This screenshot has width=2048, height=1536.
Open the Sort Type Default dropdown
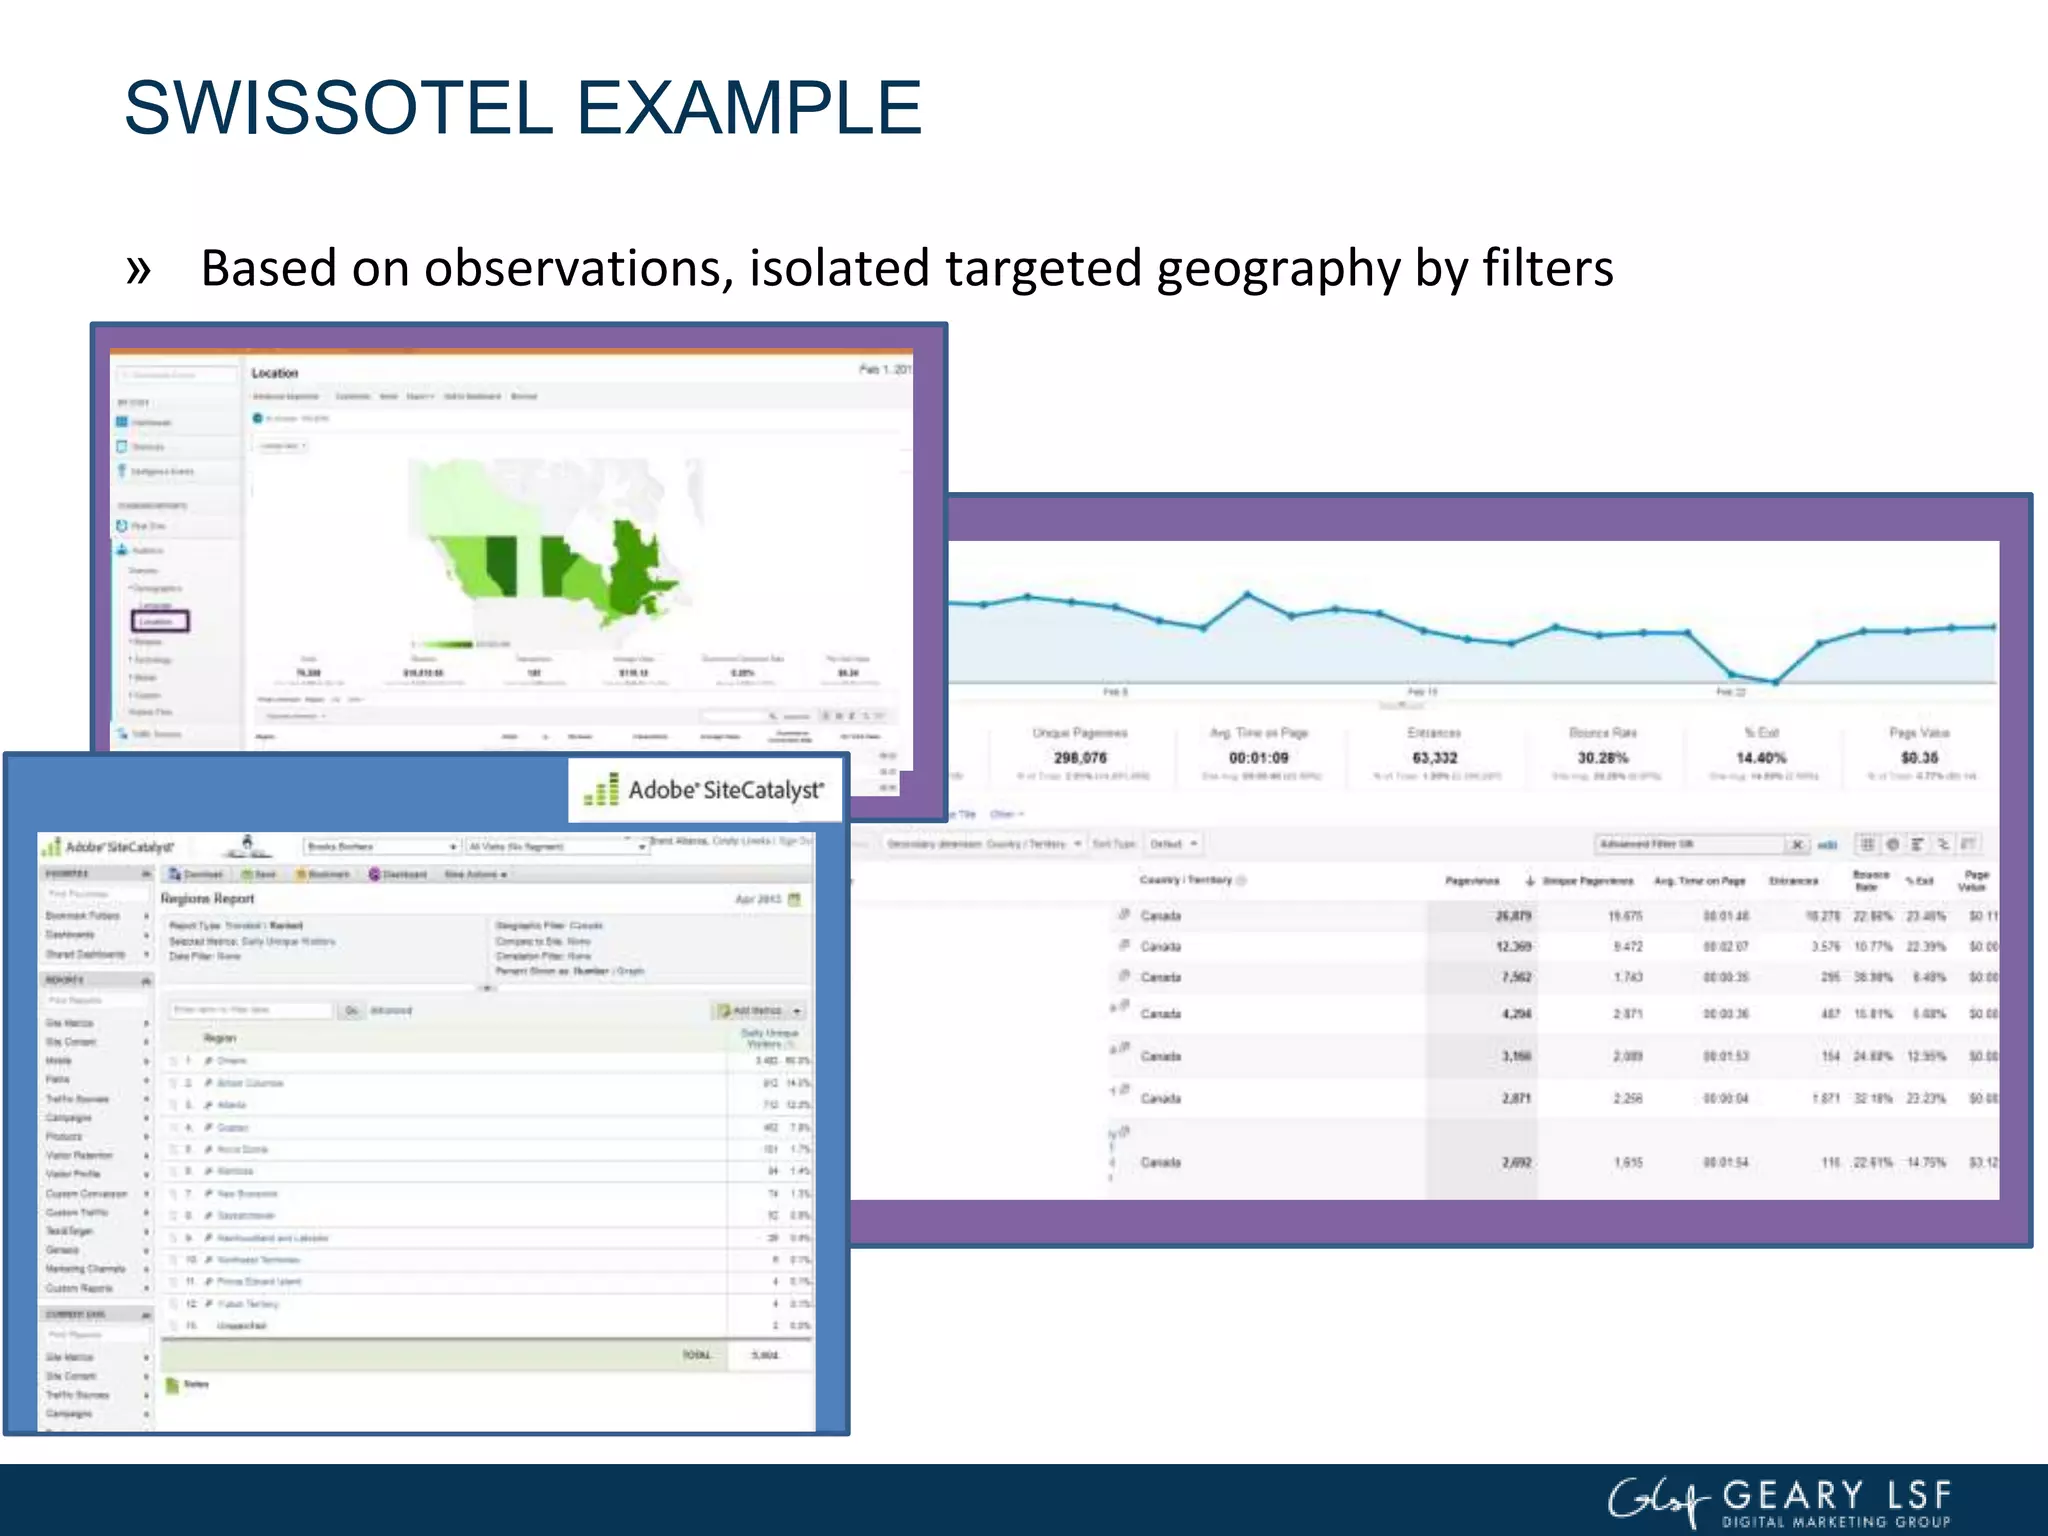tap(1173, 844)
